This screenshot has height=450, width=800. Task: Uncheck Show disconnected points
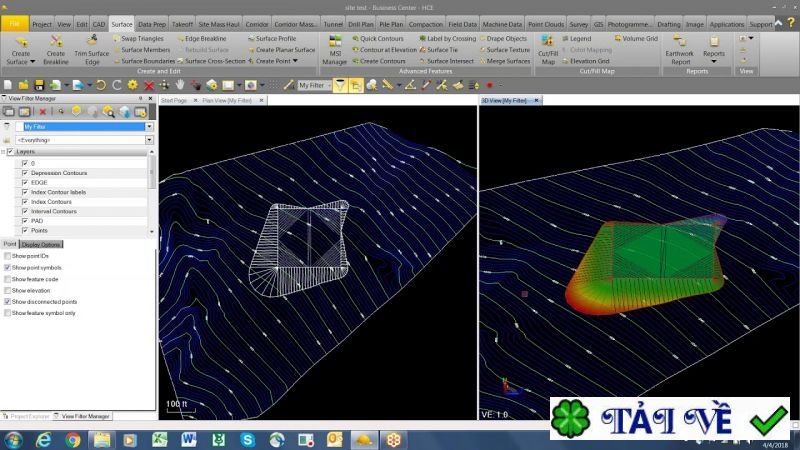[8, 301]
